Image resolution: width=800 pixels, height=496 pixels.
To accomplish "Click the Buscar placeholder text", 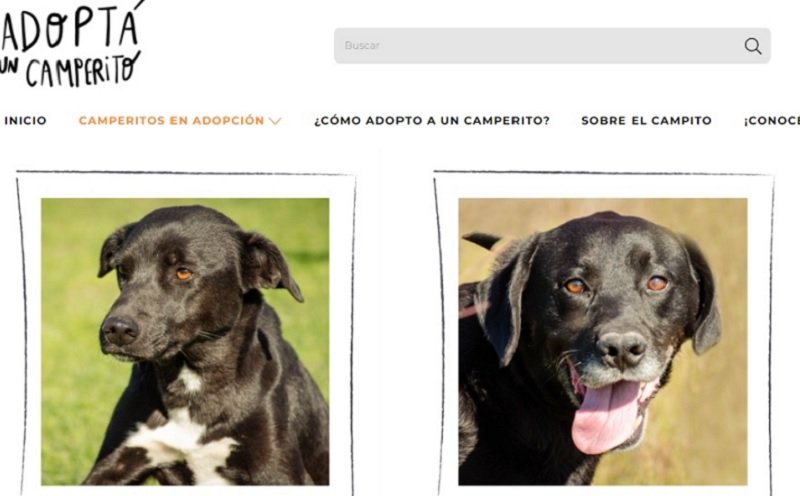I will coord(362,45).
